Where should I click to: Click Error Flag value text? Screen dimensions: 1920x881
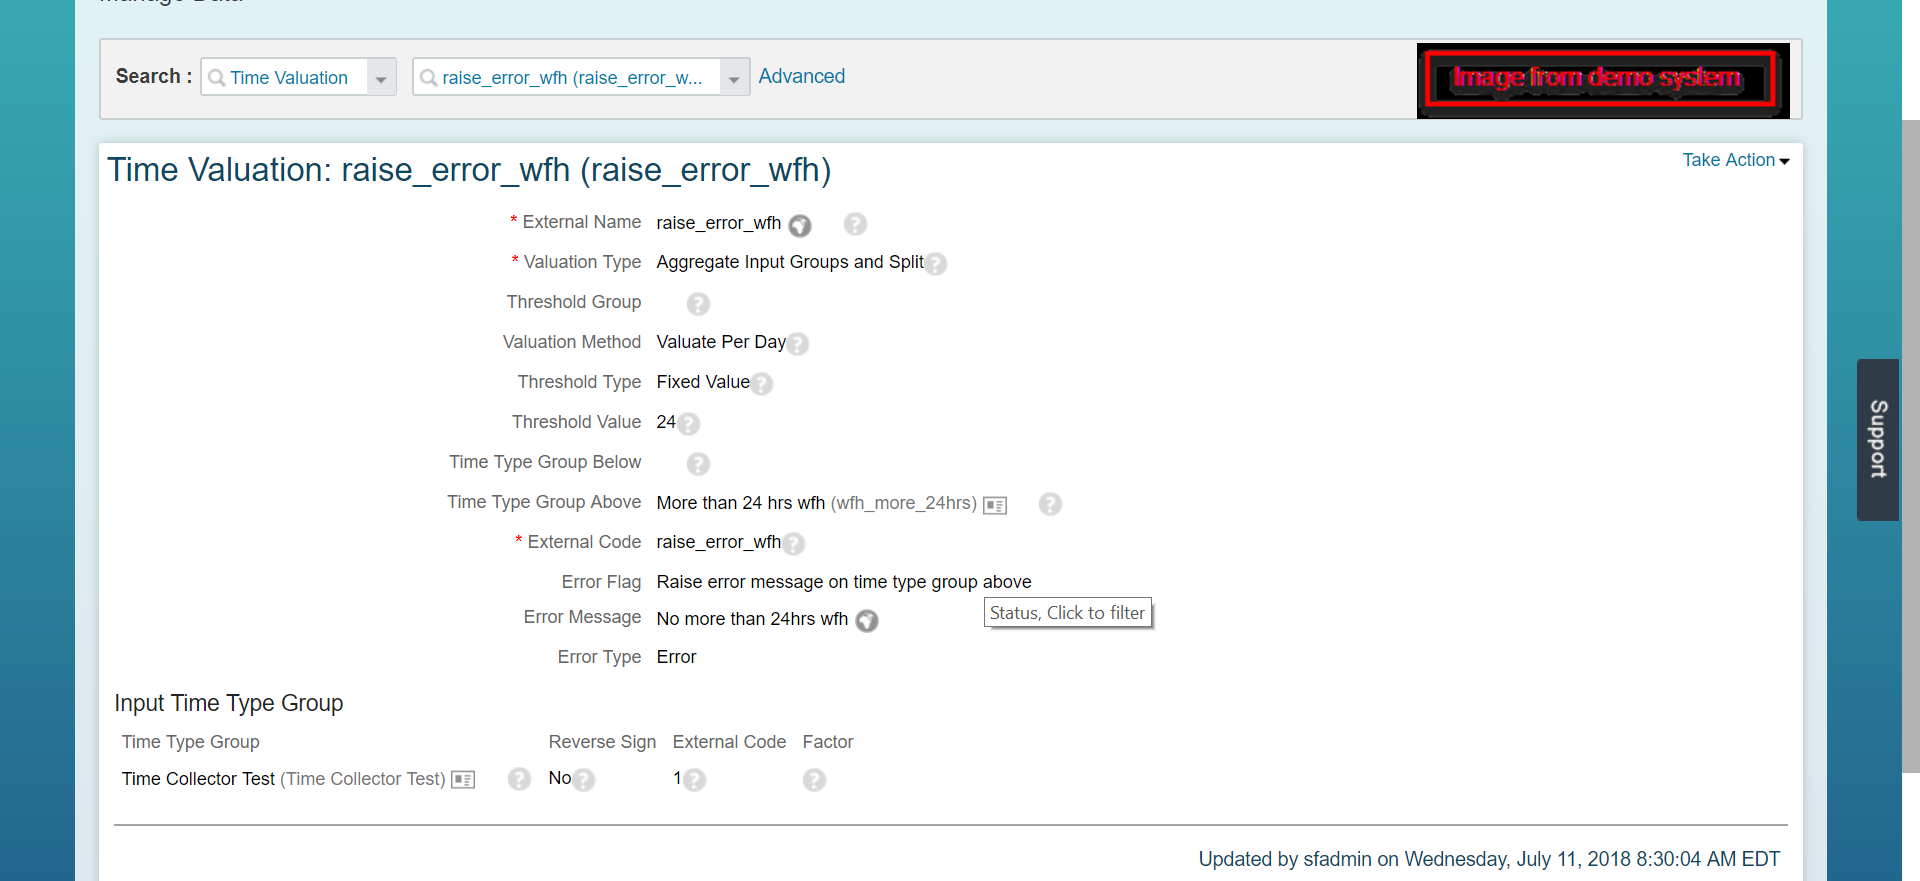click(844, 582)
